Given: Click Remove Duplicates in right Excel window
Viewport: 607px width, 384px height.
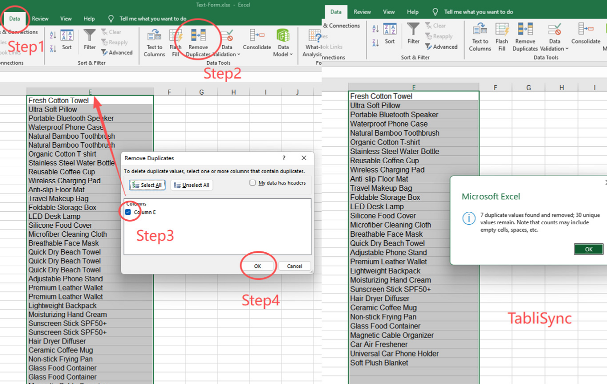Looking at the screenshot, I should click(525, 38).
